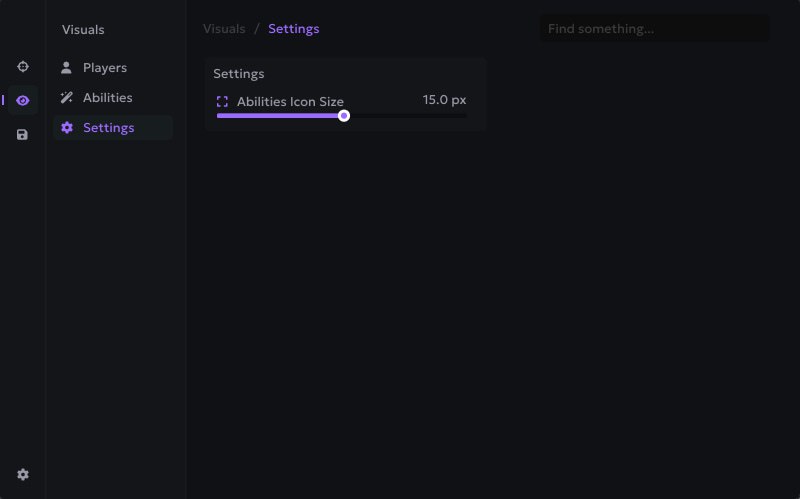800x499 pixels.
Task: Focus the Find something search field
Action: click(x=655, y=29)
